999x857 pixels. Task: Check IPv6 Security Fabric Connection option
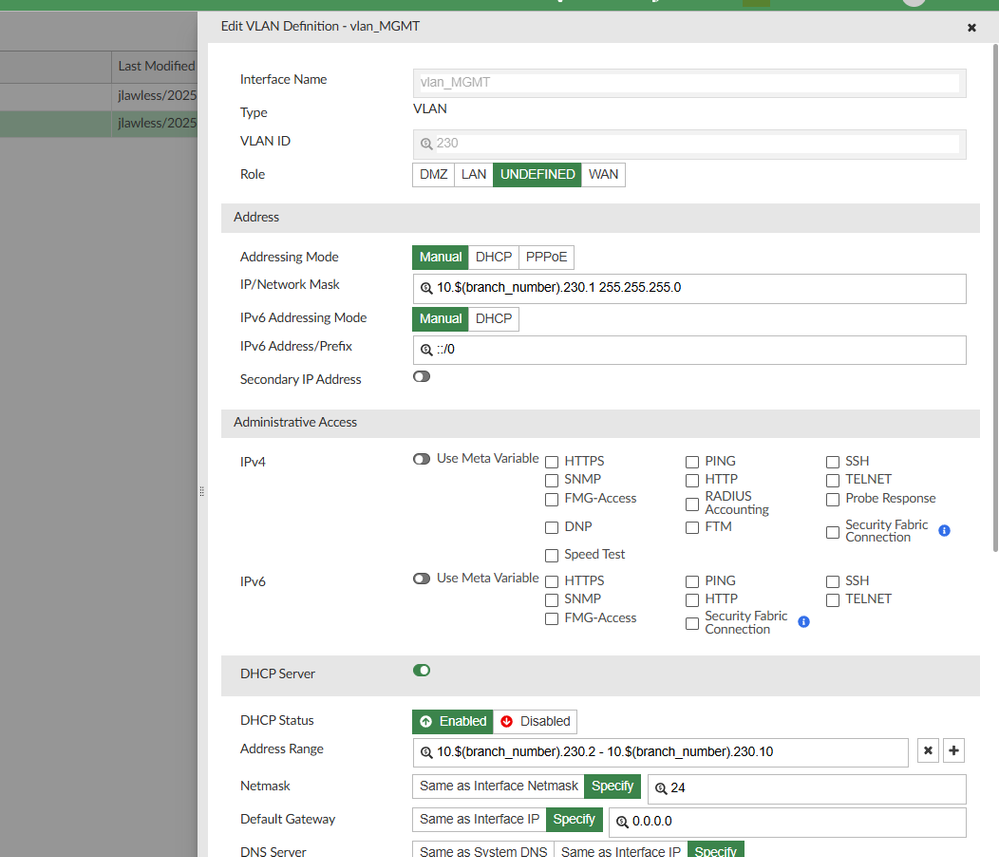pos(692,623)
